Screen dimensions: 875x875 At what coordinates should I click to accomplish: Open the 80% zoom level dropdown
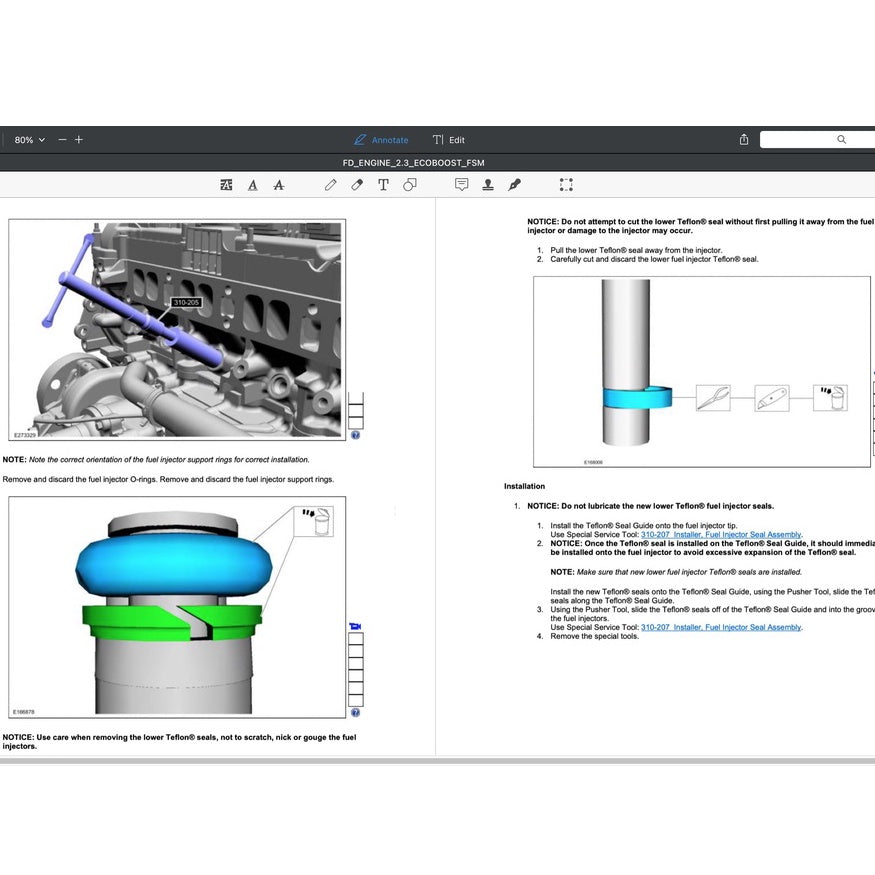click(x=30, y=140)
